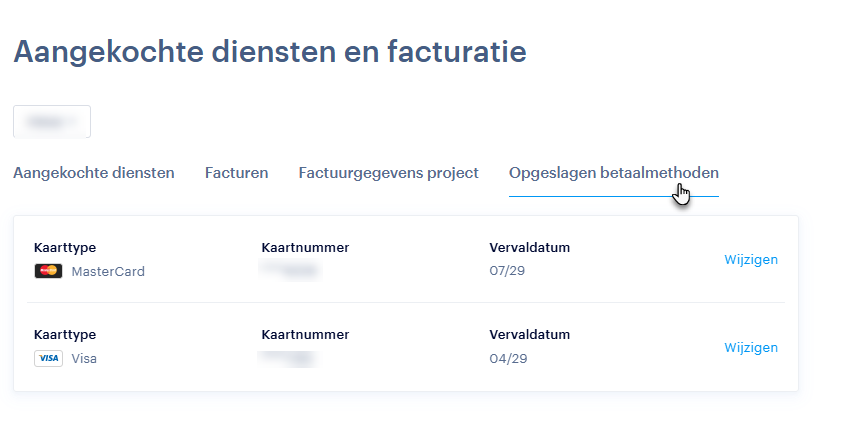Click the Kaartnummer label in the MasterCard row

tap(305, 248)
